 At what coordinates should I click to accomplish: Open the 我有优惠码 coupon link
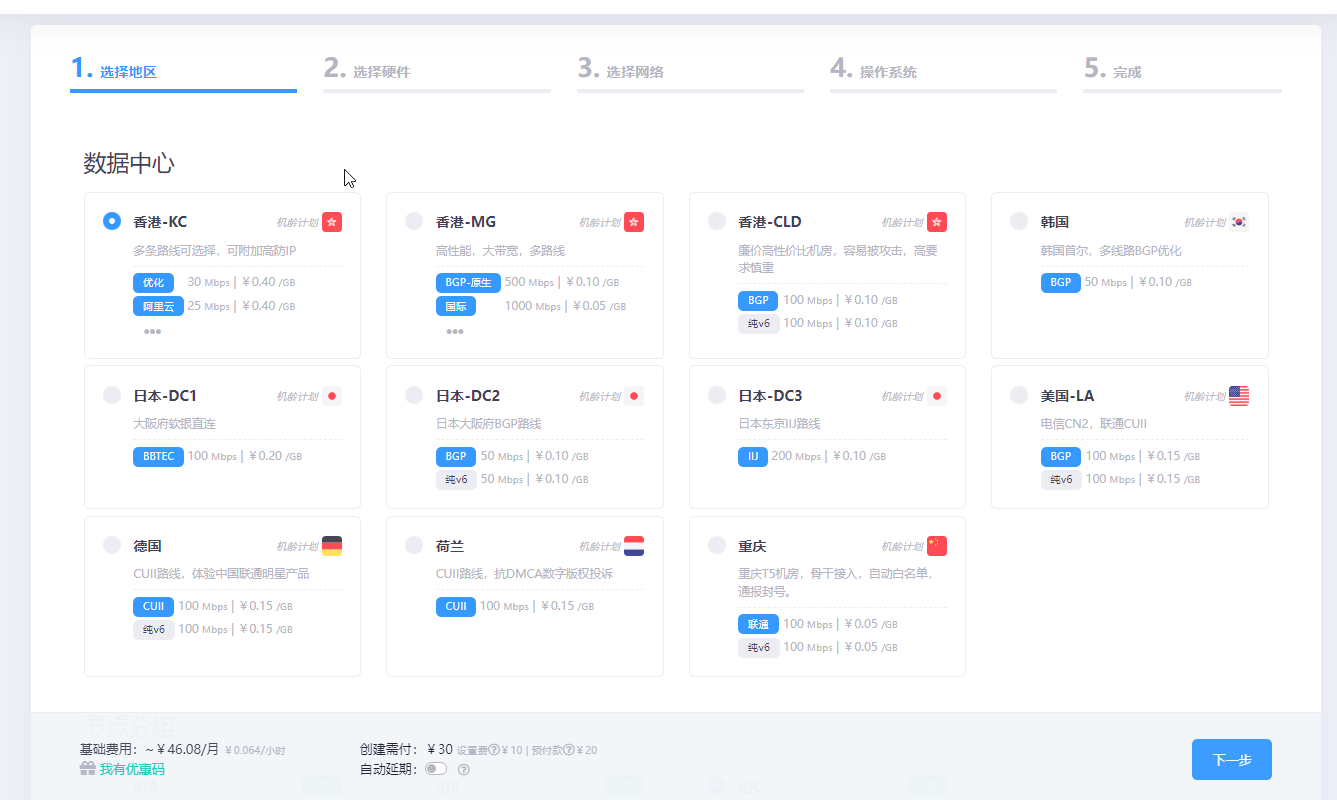[x=131, y=769]
